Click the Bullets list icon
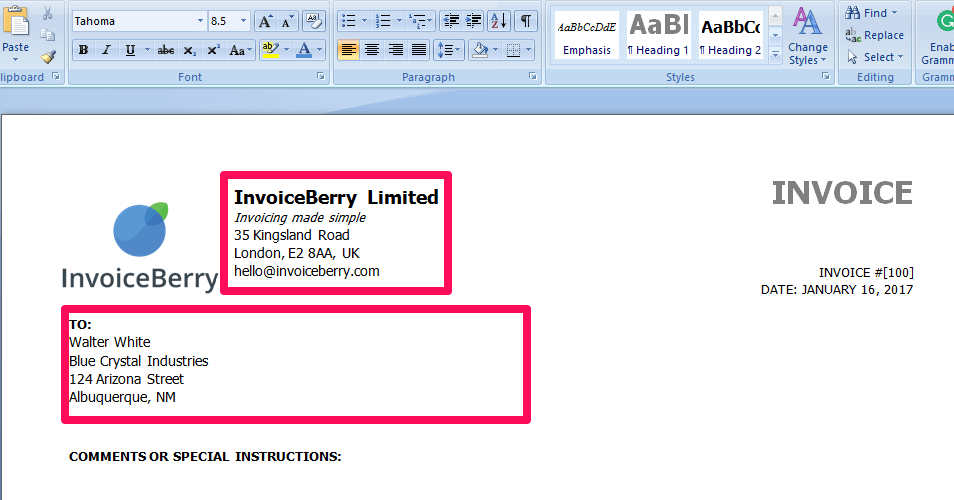 (349, 21)
